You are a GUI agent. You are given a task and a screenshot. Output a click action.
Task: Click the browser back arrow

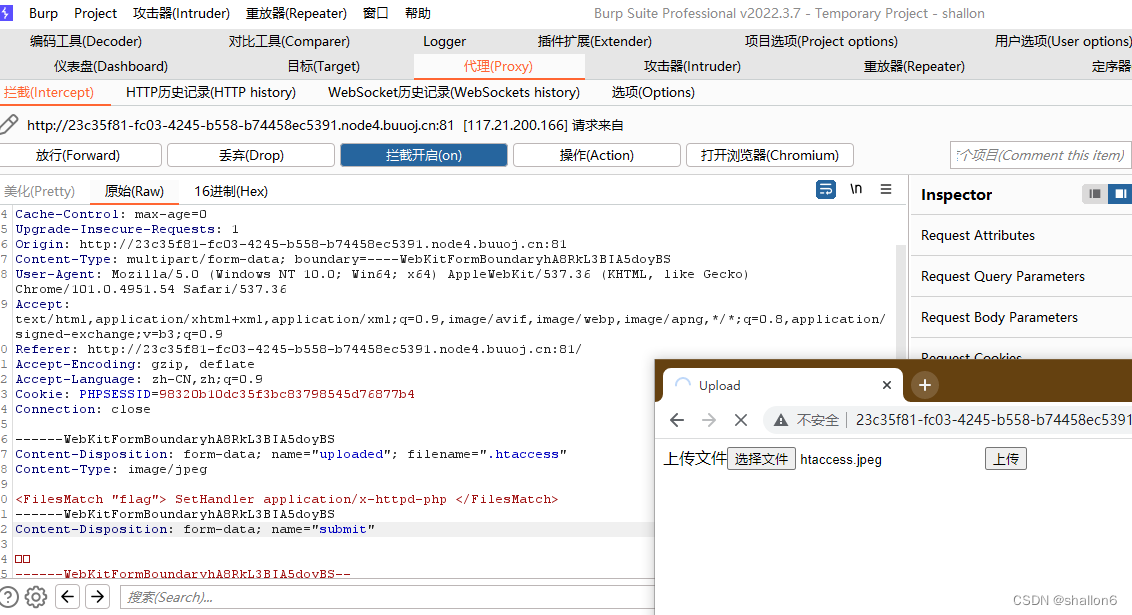(676, 420)
